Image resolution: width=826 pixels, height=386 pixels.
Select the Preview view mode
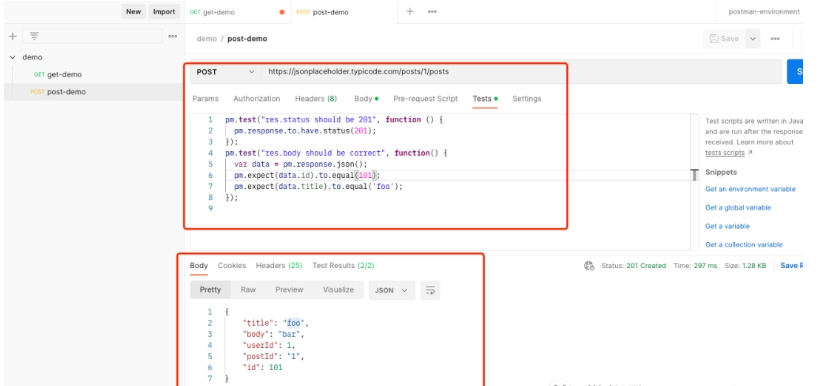point(289,290)
